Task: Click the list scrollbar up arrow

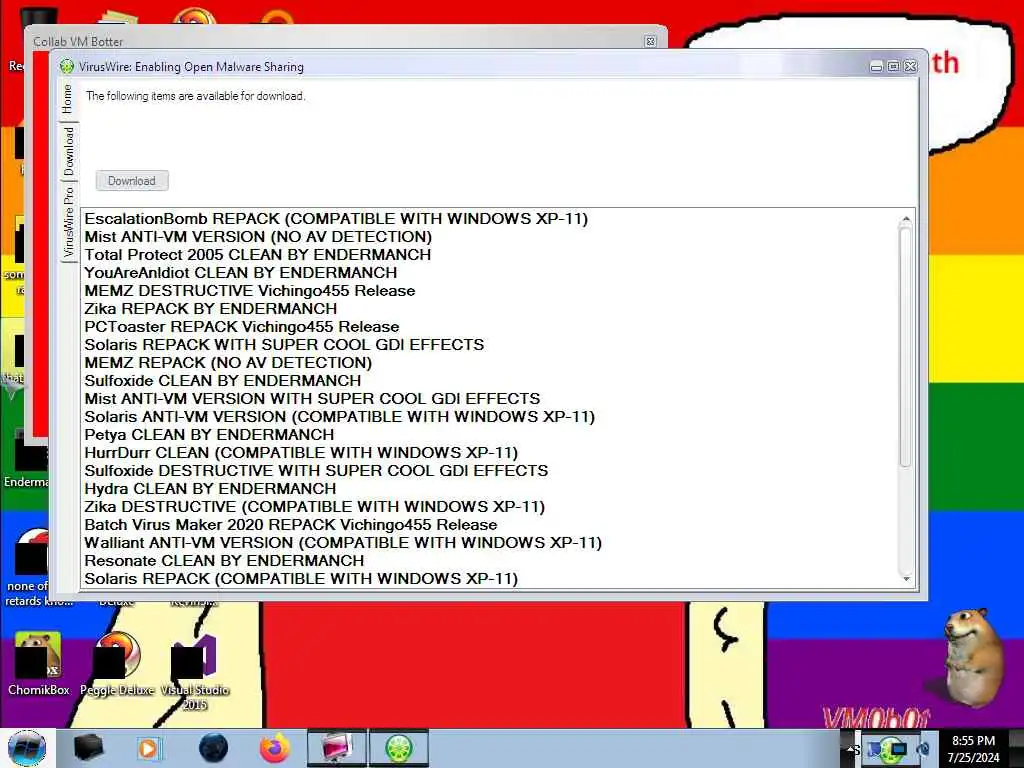Action: (x=906, y=219)
